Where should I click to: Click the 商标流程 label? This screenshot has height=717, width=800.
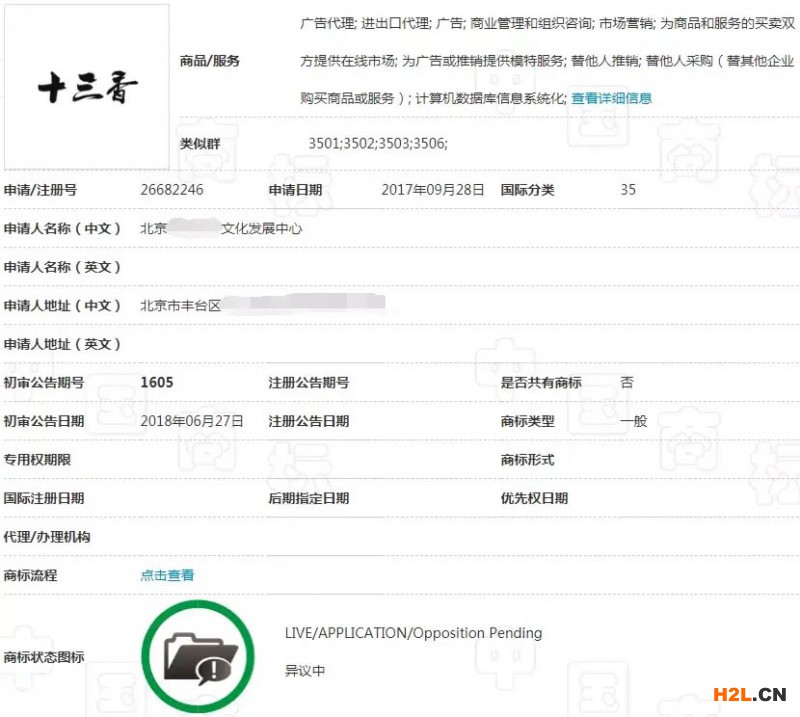(31, 575)
